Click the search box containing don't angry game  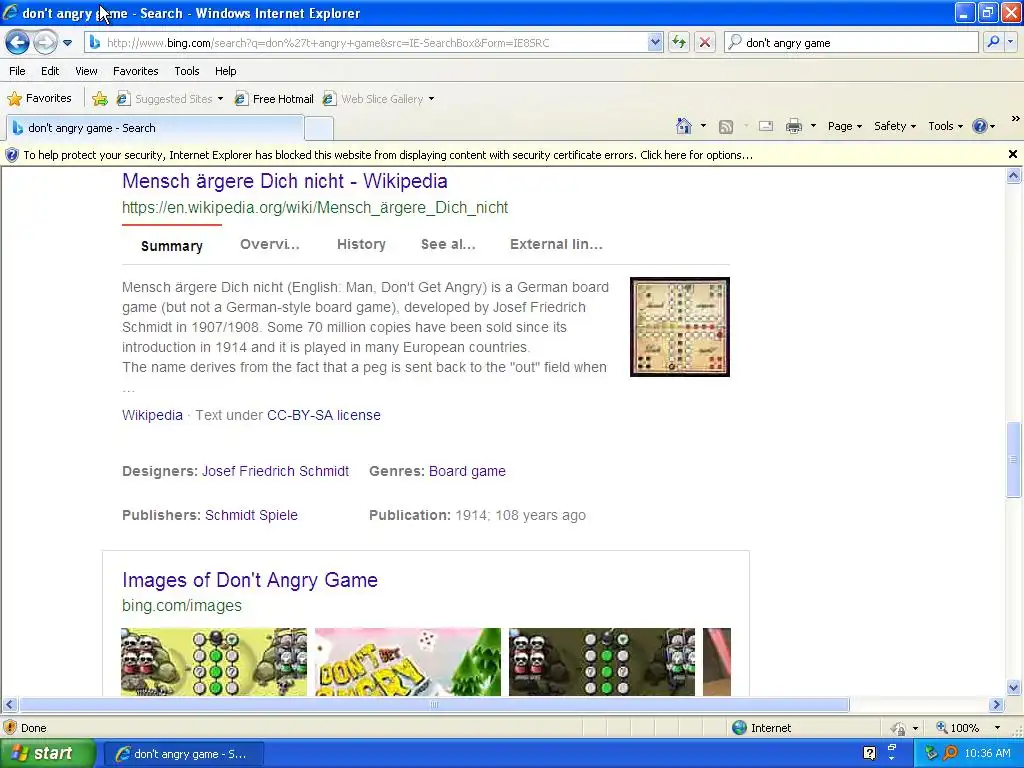(x=851, y=43)
